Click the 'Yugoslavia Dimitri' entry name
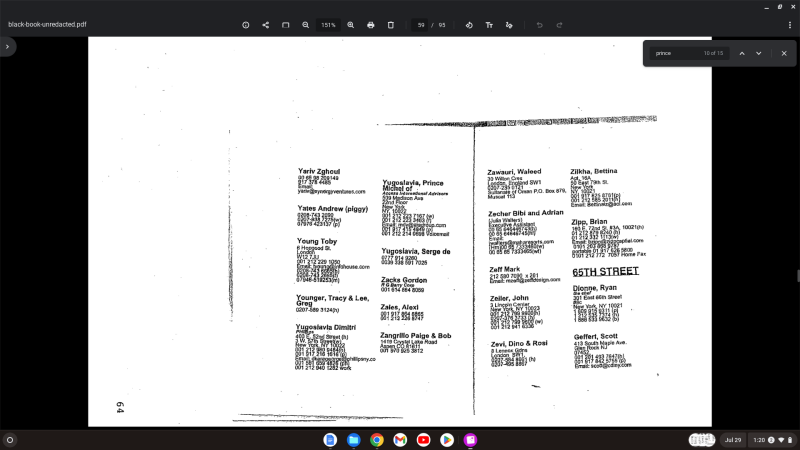 click(326, 328)
